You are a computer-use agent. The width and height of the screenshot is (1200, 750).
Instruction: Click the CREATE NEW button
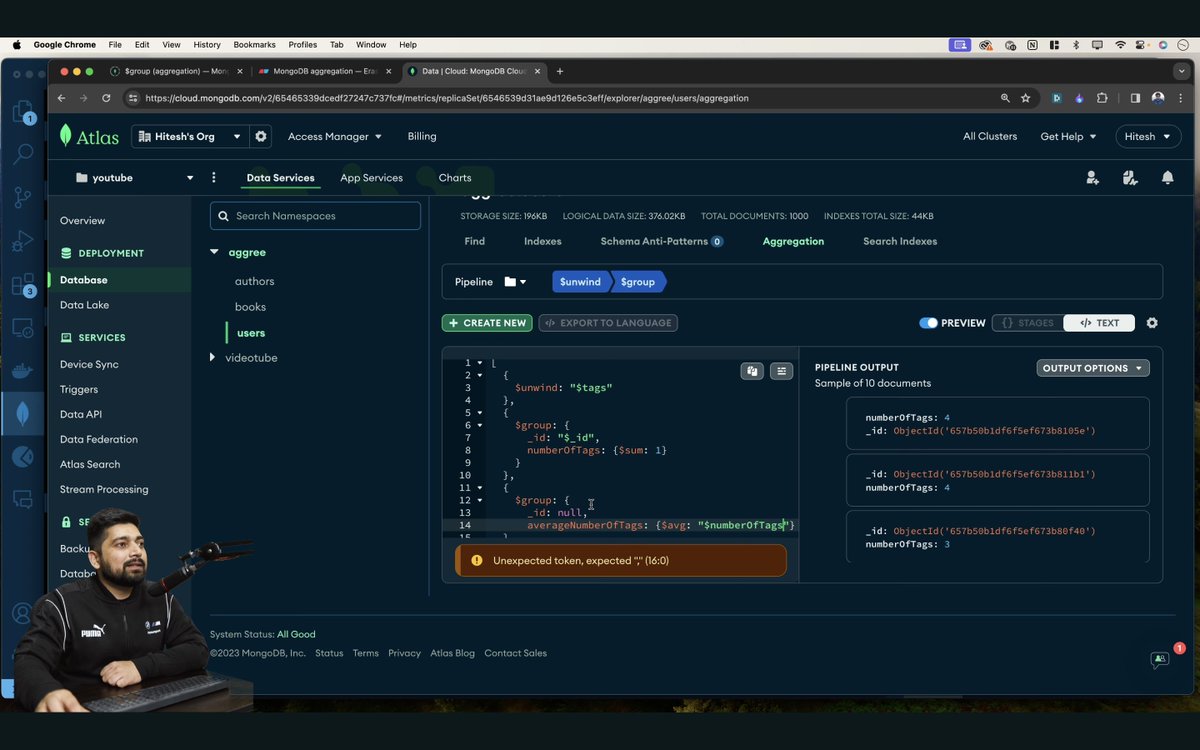(x=487, y=323)
